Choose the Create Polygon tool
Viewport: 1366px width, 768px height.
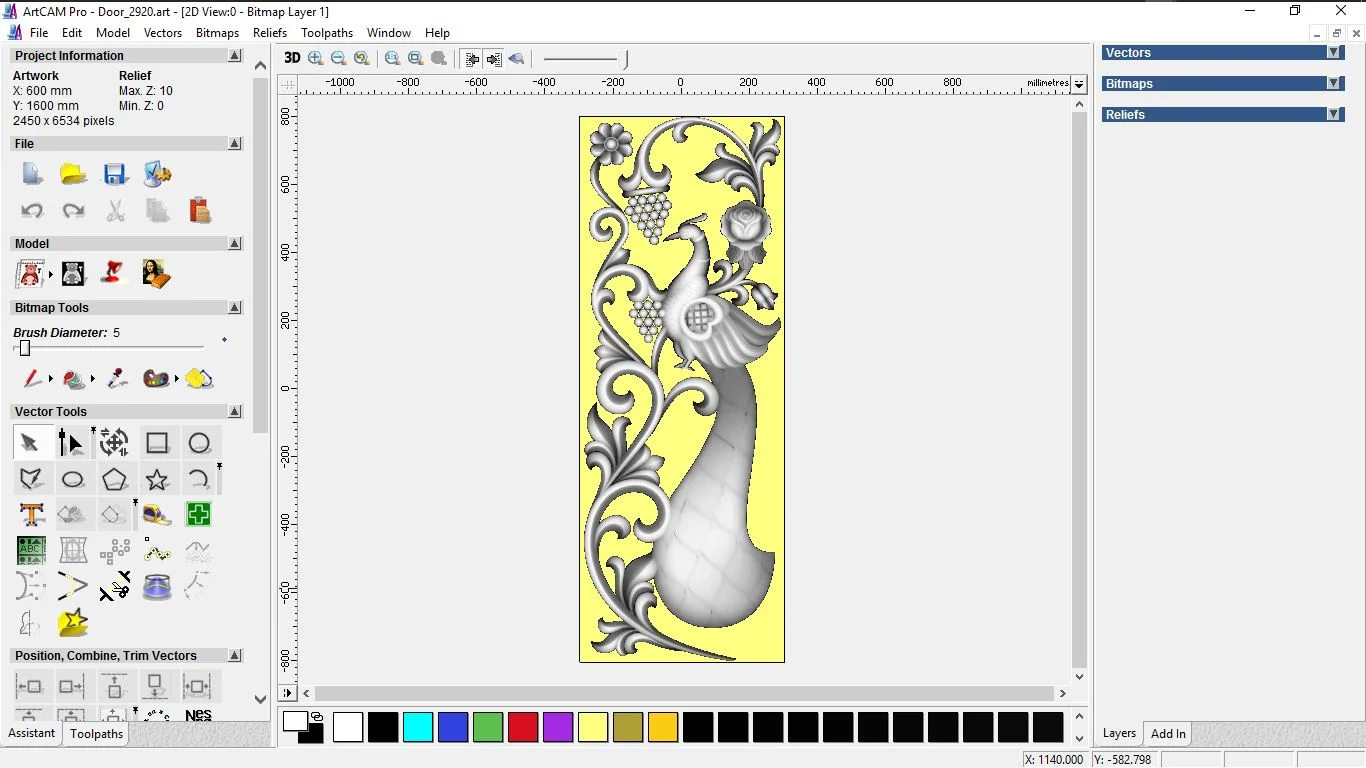[115, 479]
